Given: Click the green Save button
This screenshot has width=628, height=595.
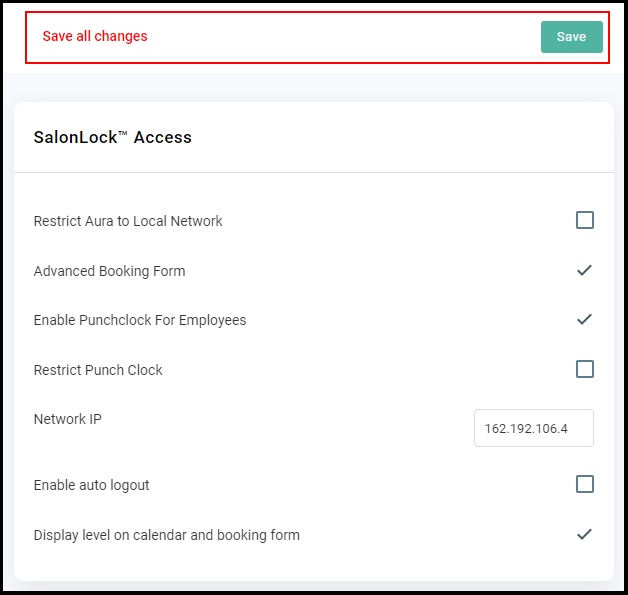Looking at the screenshot, I should 572,37.
